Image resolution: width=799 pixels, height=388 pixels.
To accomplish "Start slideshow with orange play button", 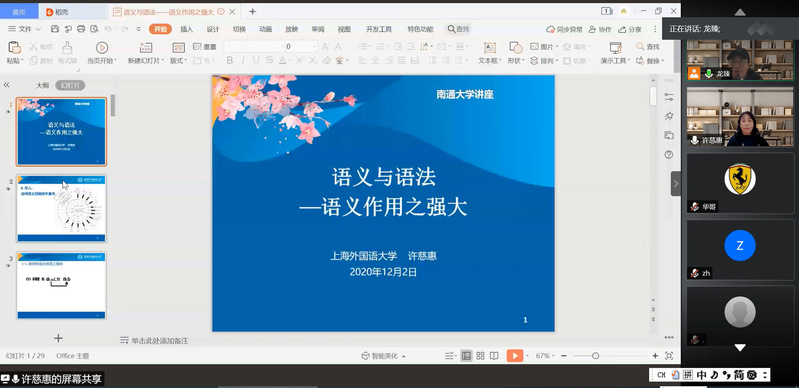I will pos(514,356).
